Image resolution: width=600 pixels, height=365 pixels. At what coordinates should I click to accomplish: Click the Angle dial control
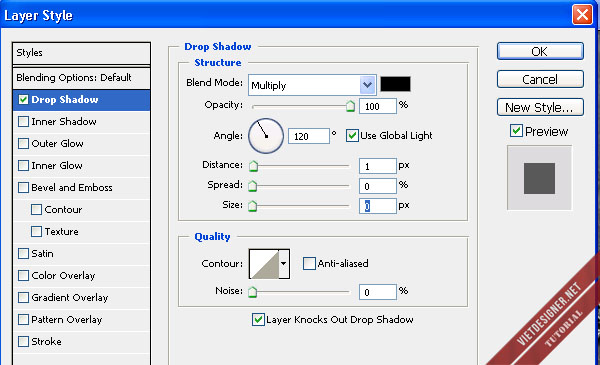(266, 136)
